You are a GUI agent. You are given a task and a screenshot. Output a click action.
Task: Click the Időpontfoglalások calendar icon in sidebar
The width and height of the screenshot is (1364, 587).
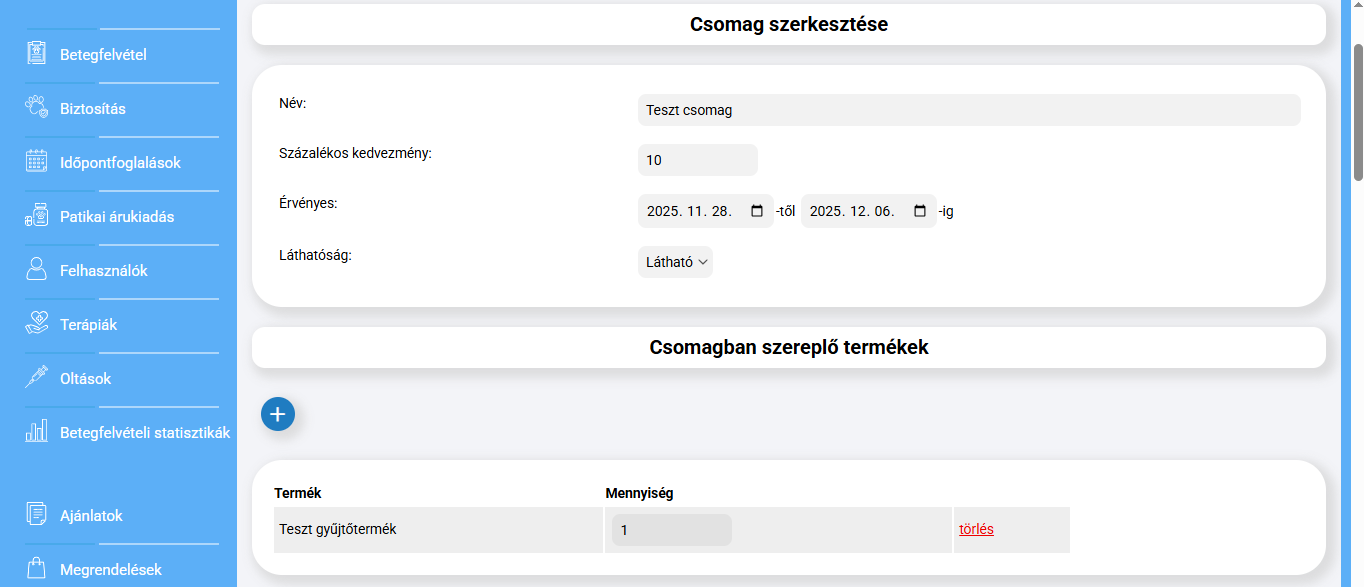pos(37,162)
